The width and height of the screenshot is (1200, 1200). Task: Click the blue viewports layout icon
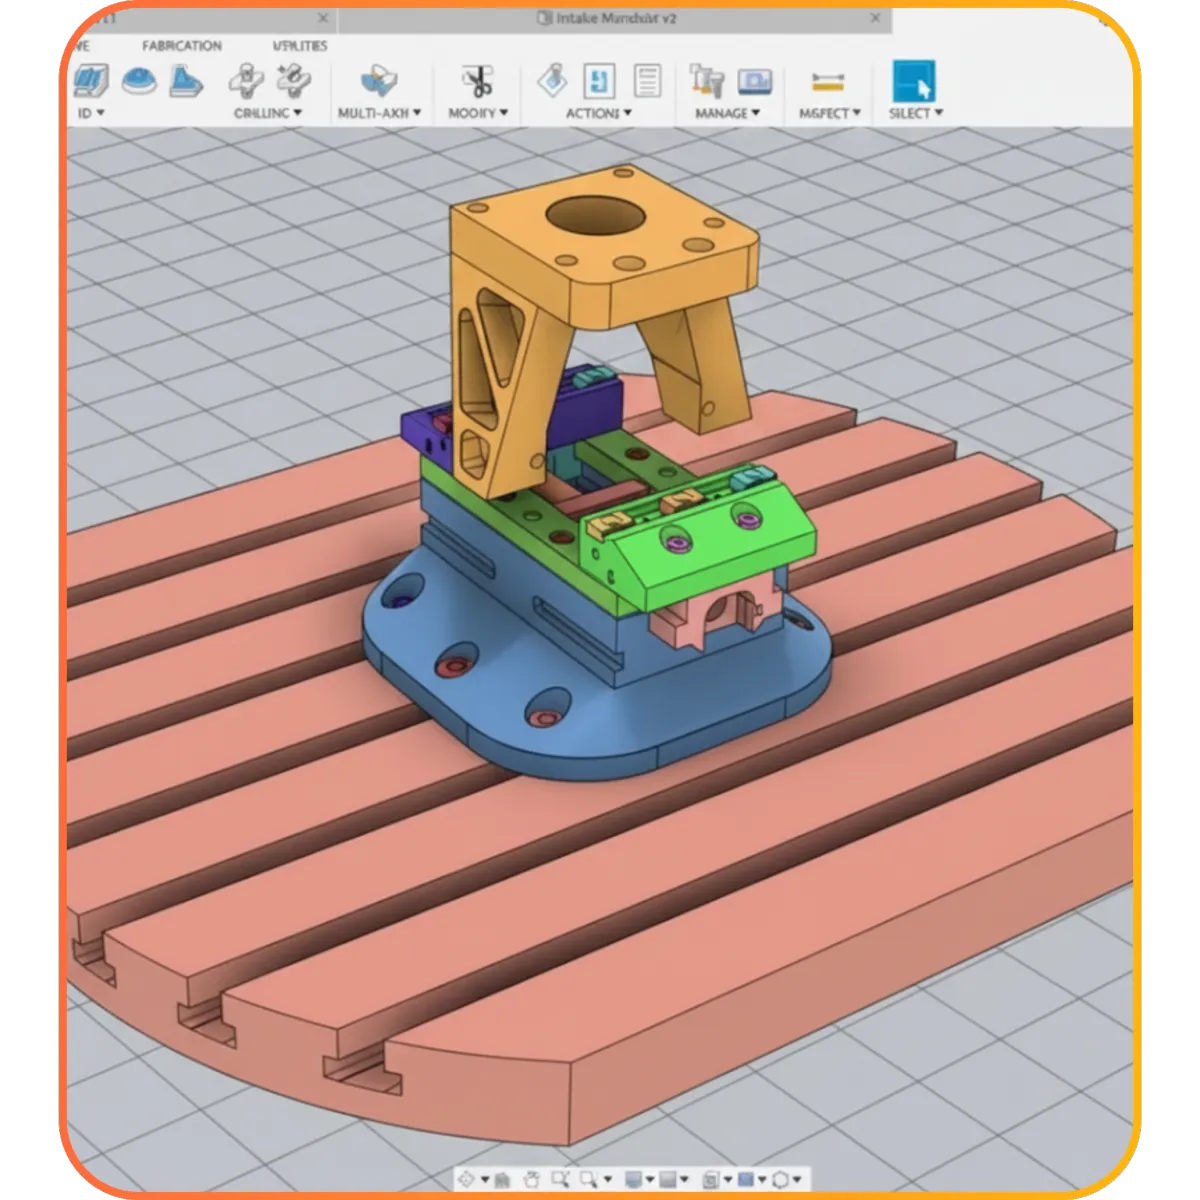(745, 1180)
